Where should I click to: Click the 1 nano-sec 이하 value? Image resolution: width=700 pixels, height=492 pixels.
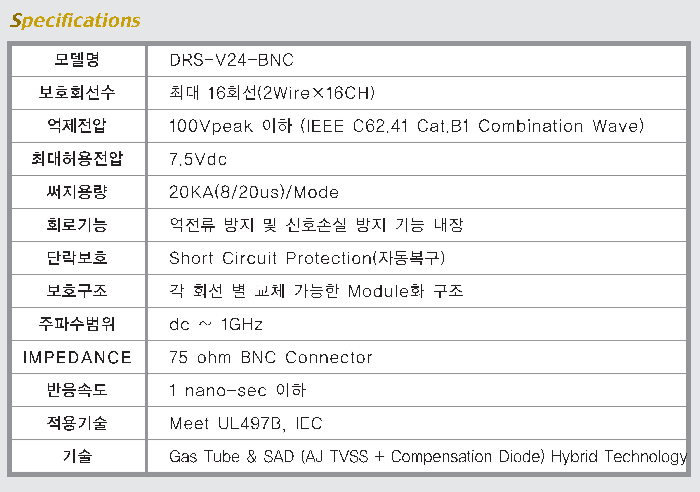click(x=237, y=390)
